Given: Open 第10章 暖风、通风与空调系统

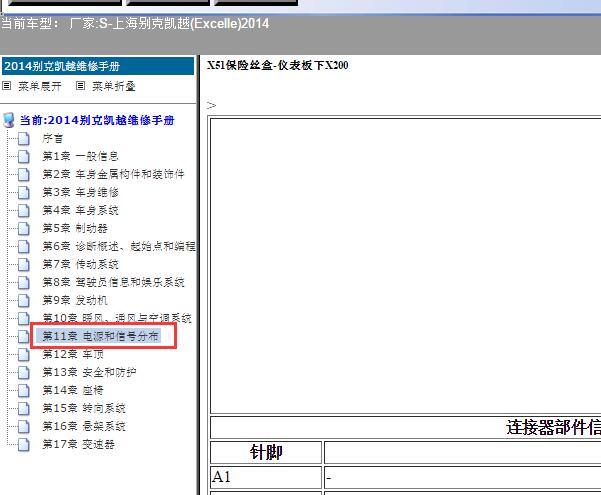Looking at the screenshot, I should tap(117, 318).
